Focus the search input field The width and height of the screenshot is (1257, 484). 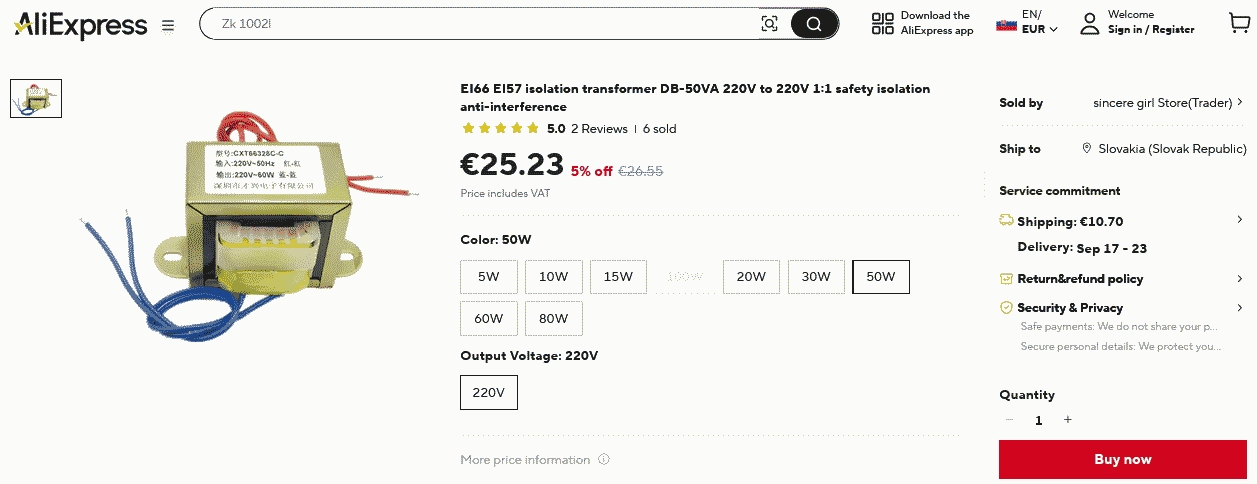click(480, 23)
